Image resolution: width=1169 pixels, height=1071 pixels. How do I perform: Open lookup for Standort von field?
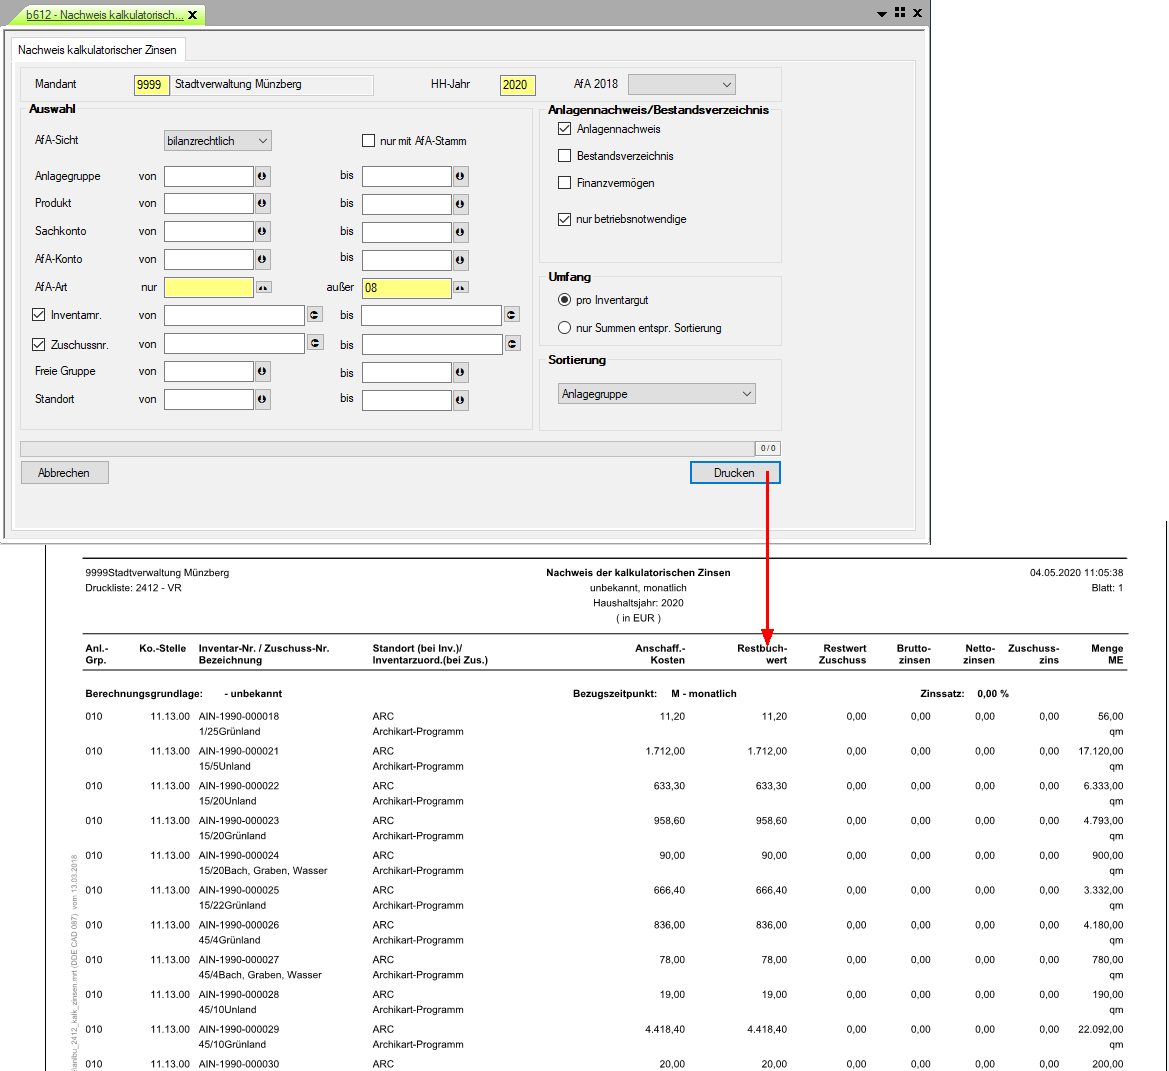pos(262,399)
